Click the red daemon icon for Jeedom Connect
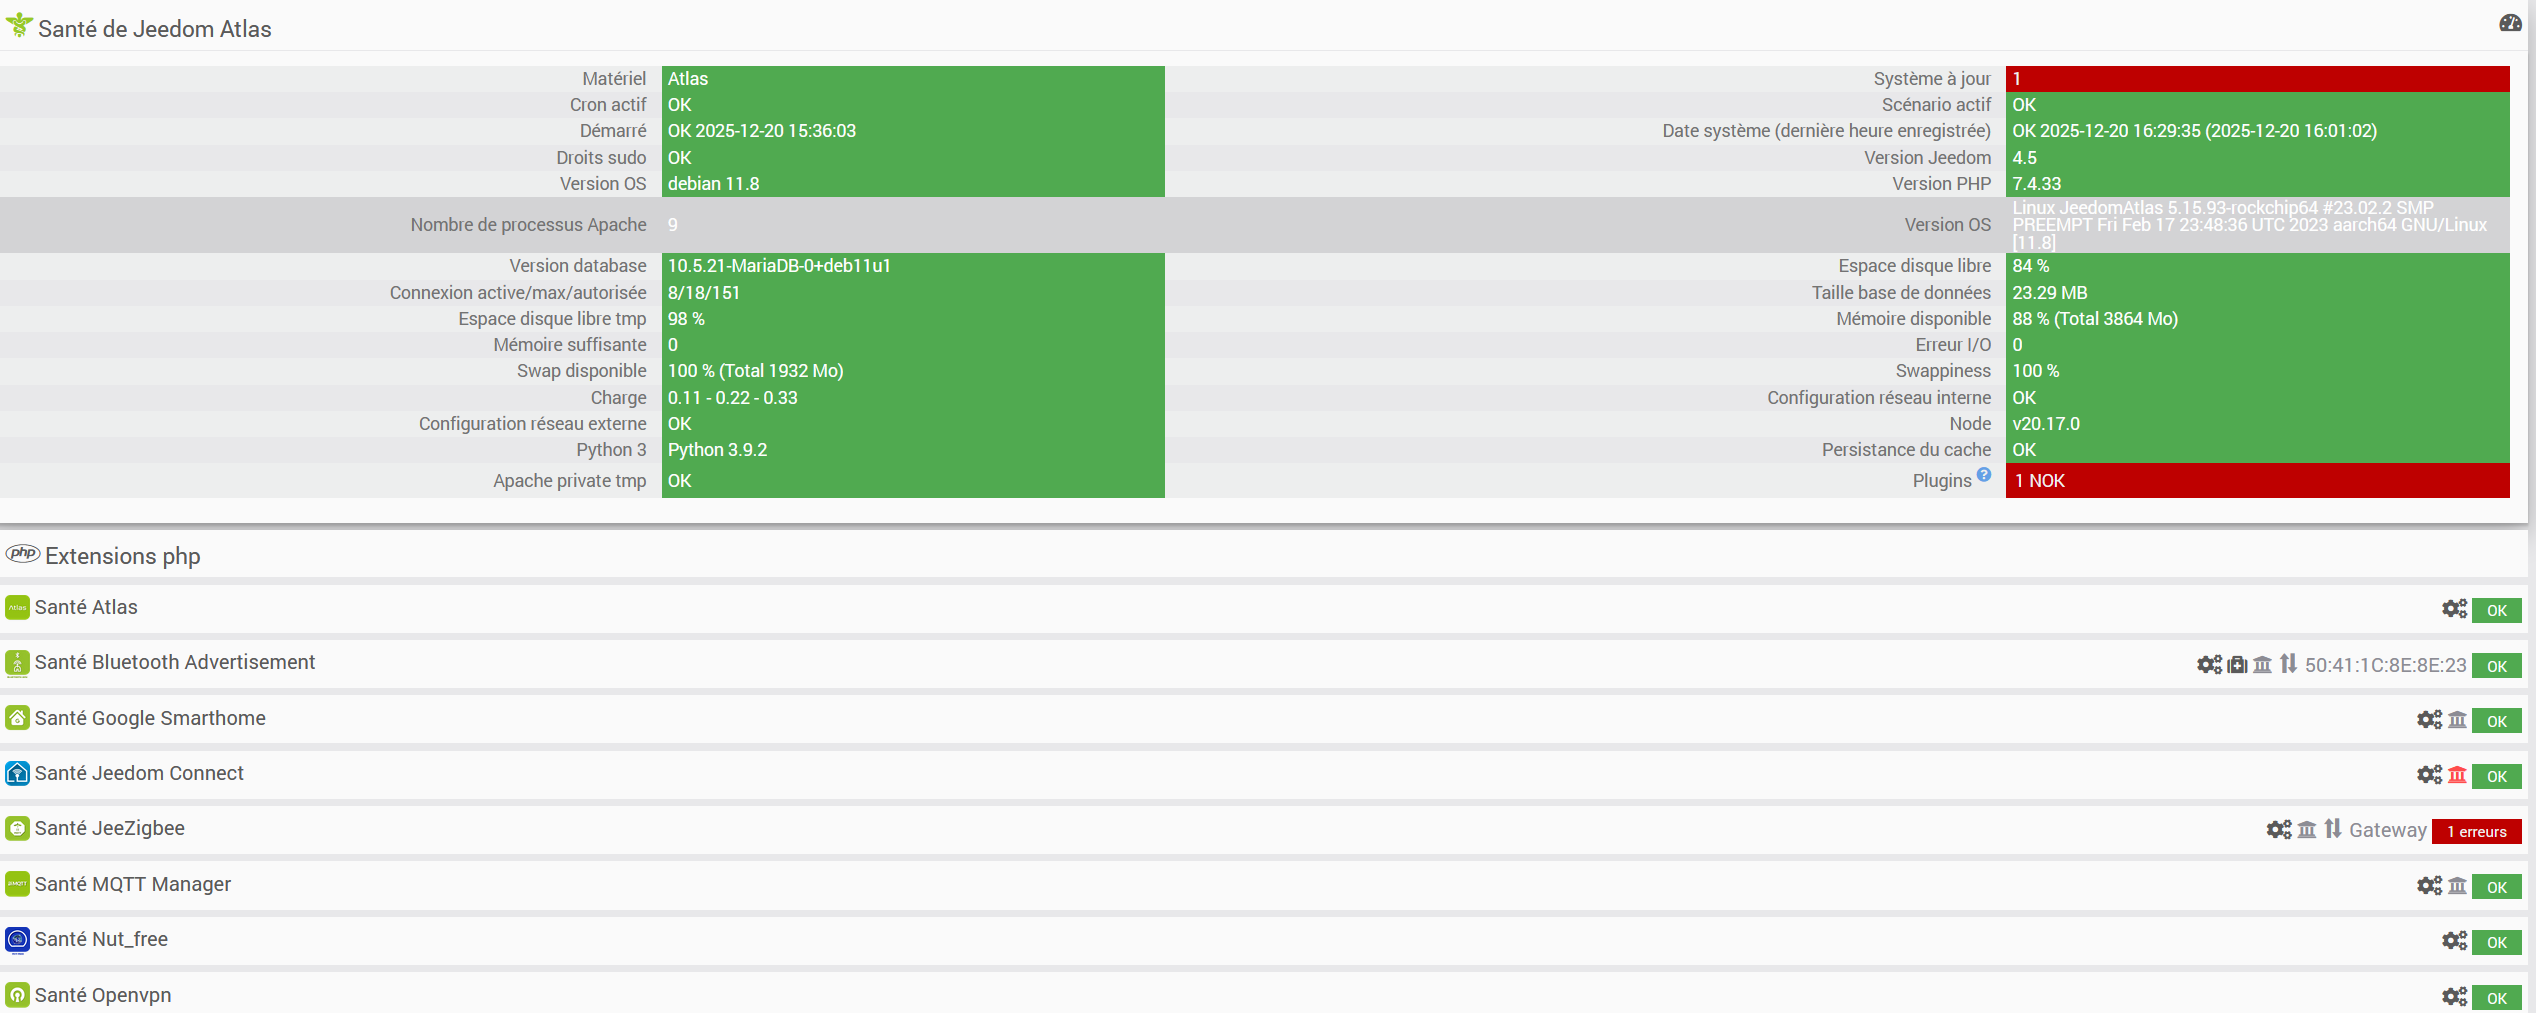The height and width of the screenshot is (1013, 2536). pos(2457,775)
